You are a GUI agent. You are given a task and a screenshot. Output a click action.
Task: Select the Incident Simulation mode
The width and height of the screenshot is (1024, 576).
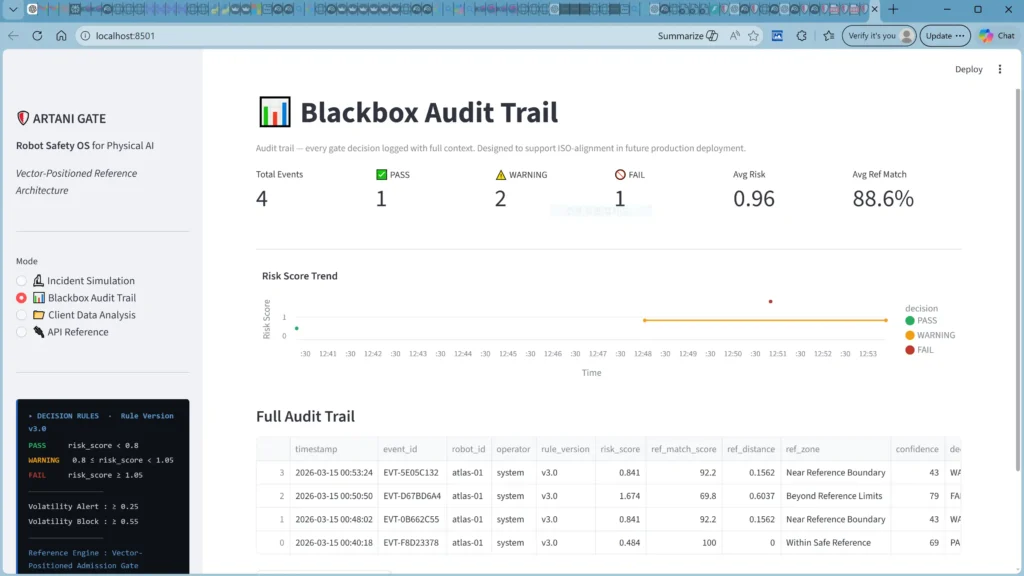click(22, 281)
